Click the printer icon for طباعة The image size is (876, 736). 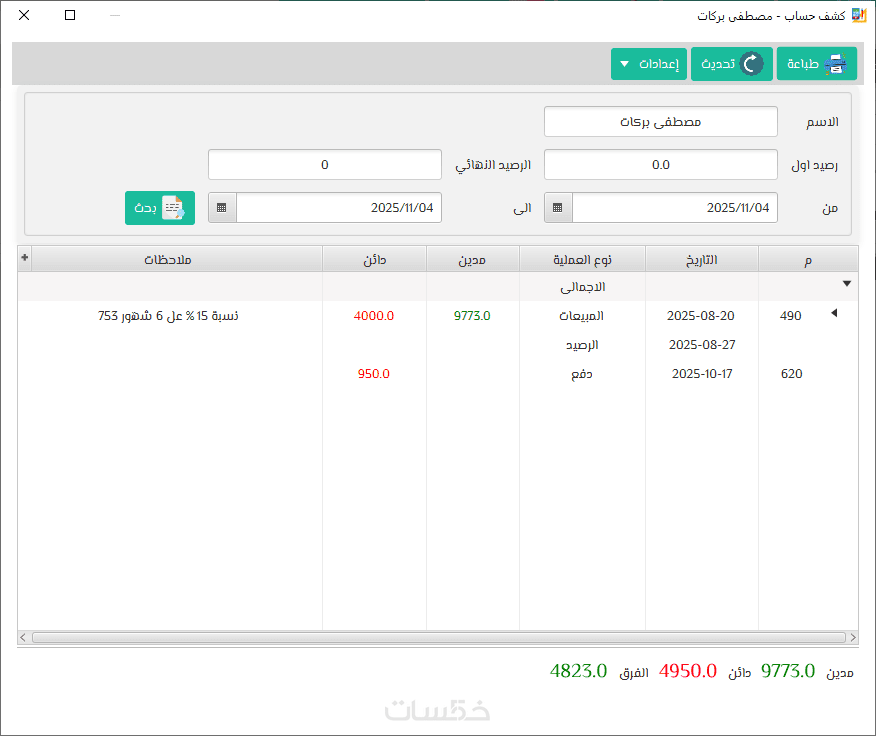click(835, 64)
